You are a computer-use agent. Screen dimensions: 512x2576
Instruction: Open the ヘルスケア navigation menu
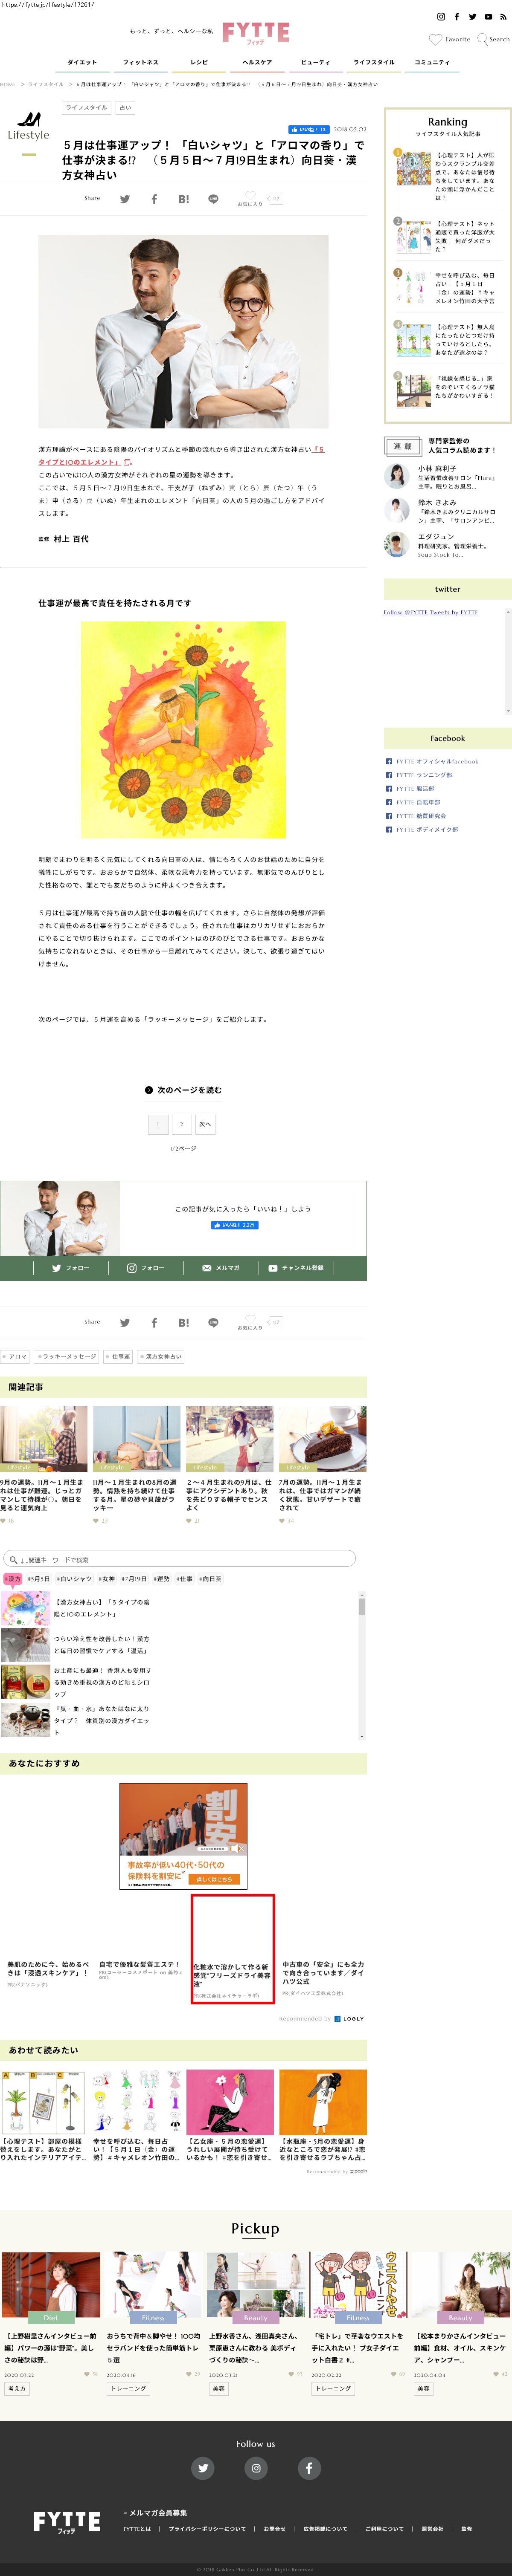(257, 62)
